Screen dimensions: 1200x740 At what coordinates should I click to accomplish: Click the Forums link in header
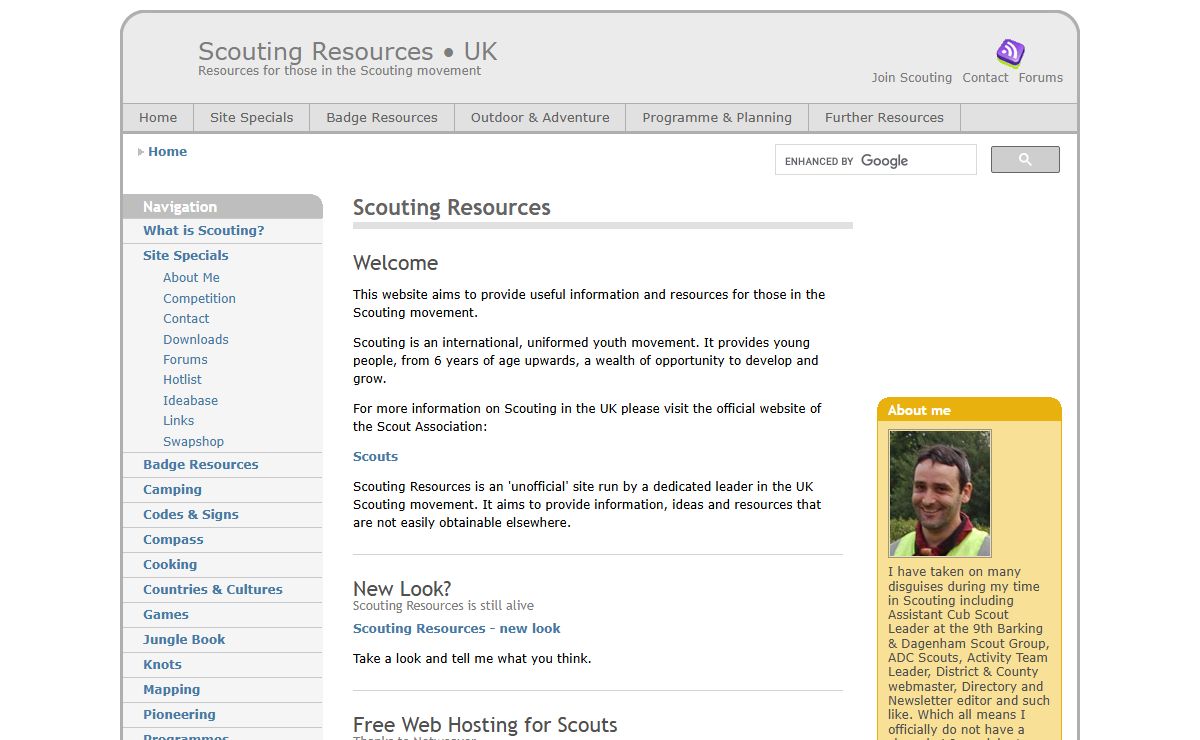[x=1041, y=78]
